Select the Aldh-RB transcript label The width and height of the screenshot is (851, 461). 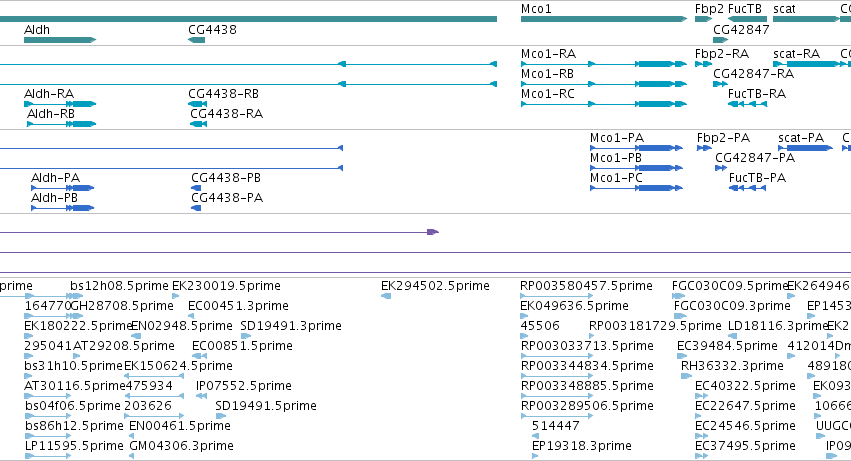(x=50, y=114)
